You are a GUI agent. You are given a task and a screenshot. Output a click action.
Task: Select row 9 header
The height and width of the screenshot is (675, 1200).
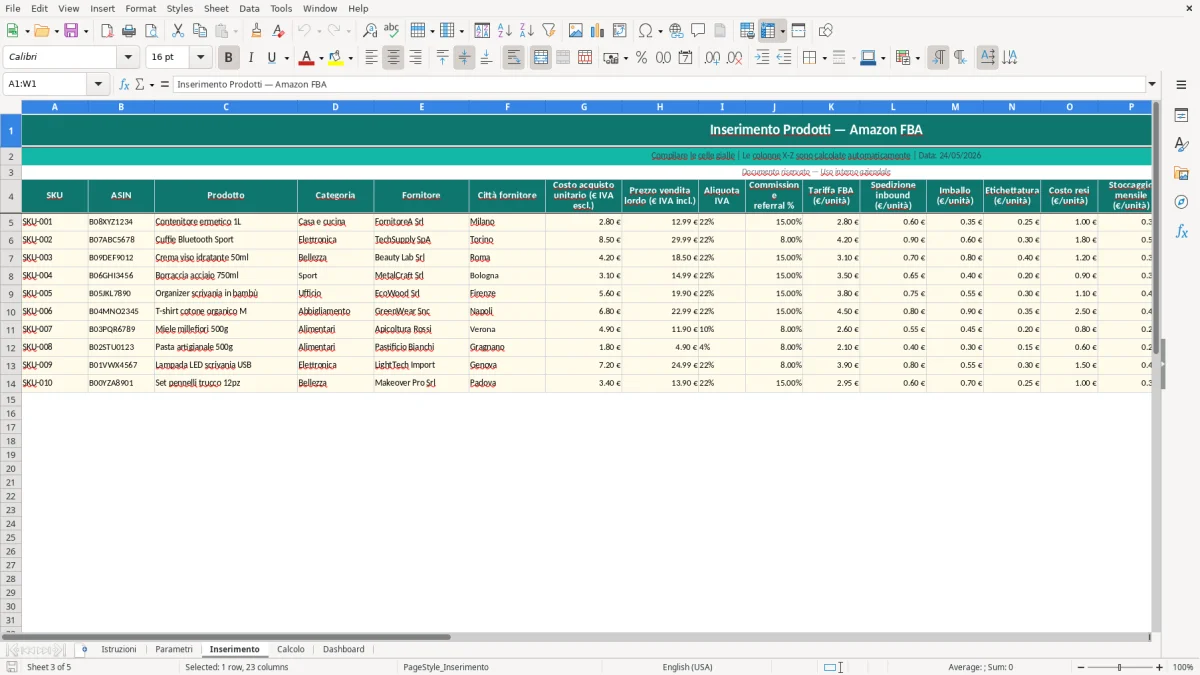coord(11,293)
